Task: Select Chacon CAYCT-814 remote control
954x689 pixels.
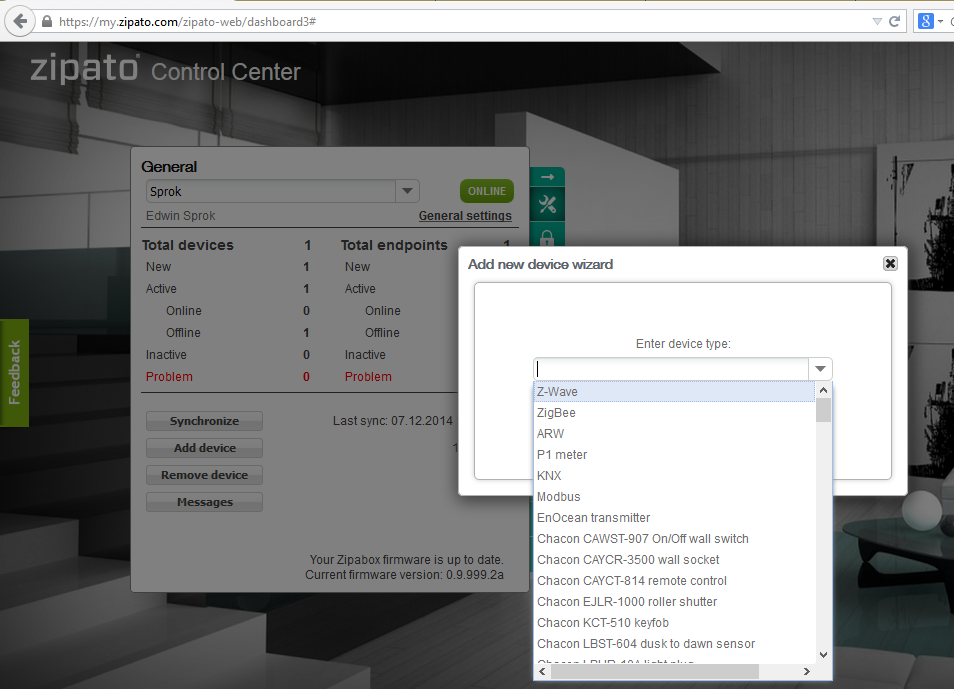Action: (x=674, y=581)
